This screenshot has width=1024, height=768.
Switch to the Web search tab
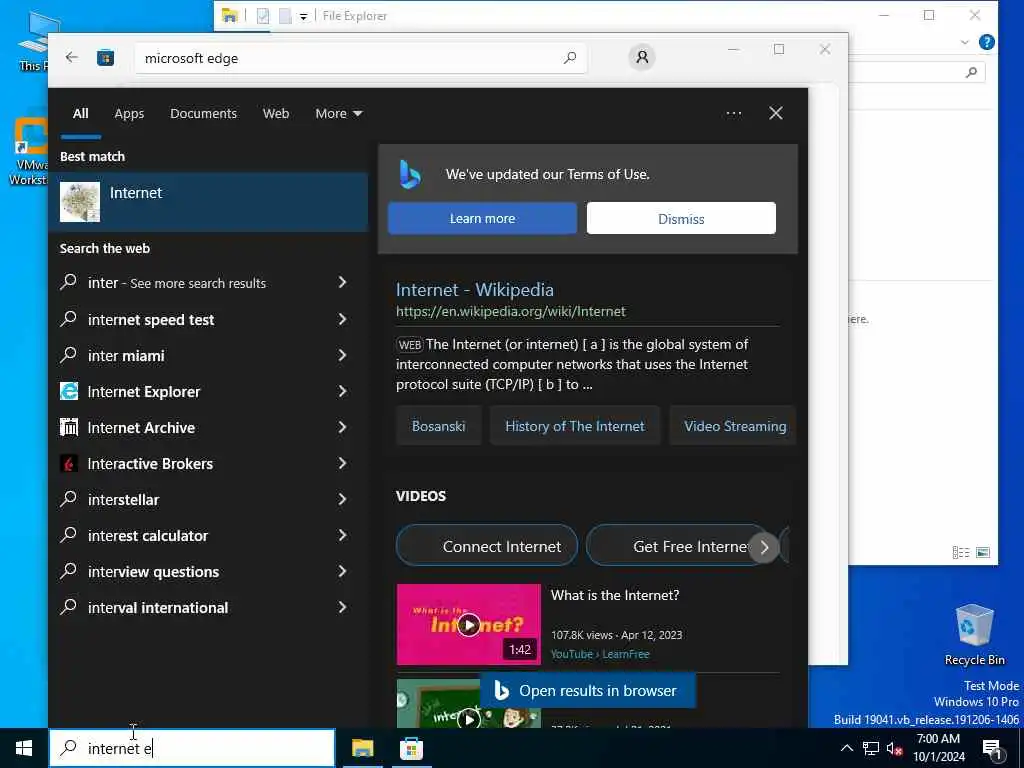[276, 114]
